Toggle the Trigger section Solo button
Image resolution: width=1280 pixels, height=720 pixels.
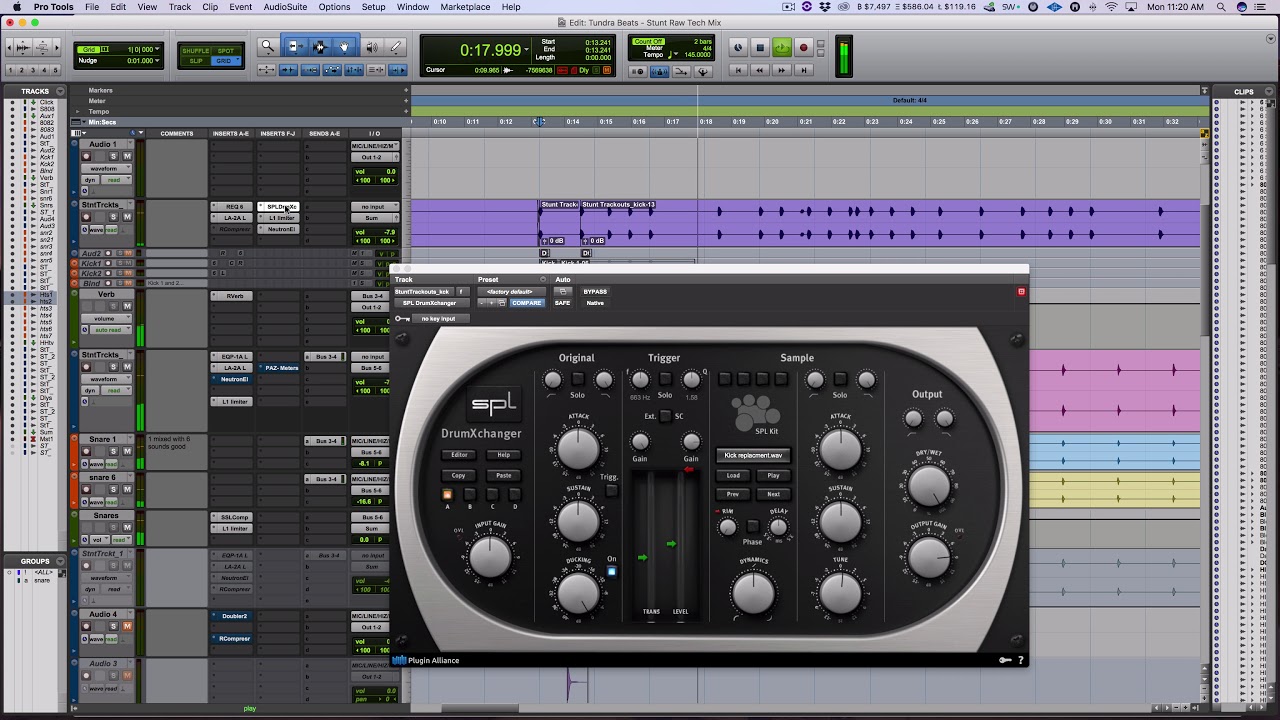click(665, 379)
